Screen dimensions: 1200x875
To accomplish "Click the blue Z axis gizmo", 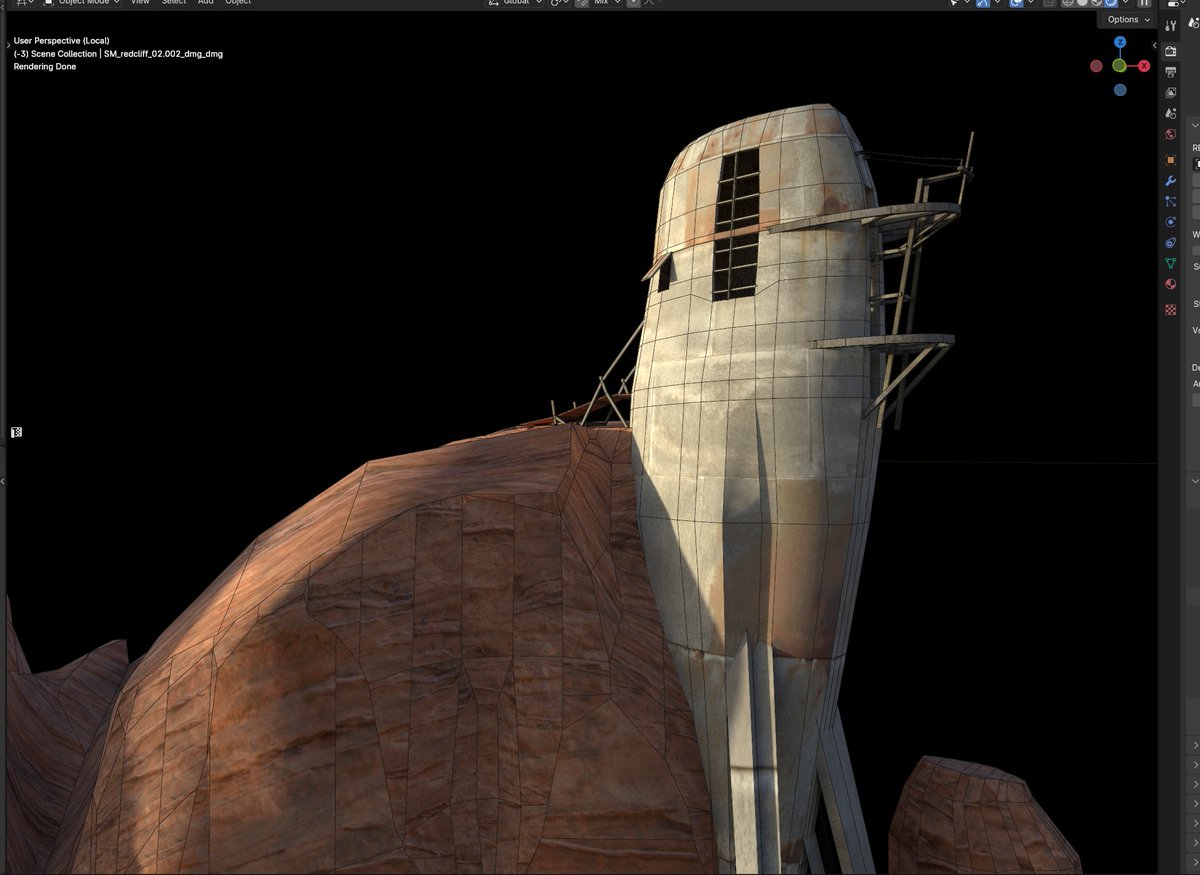I will click(1120, 42).
